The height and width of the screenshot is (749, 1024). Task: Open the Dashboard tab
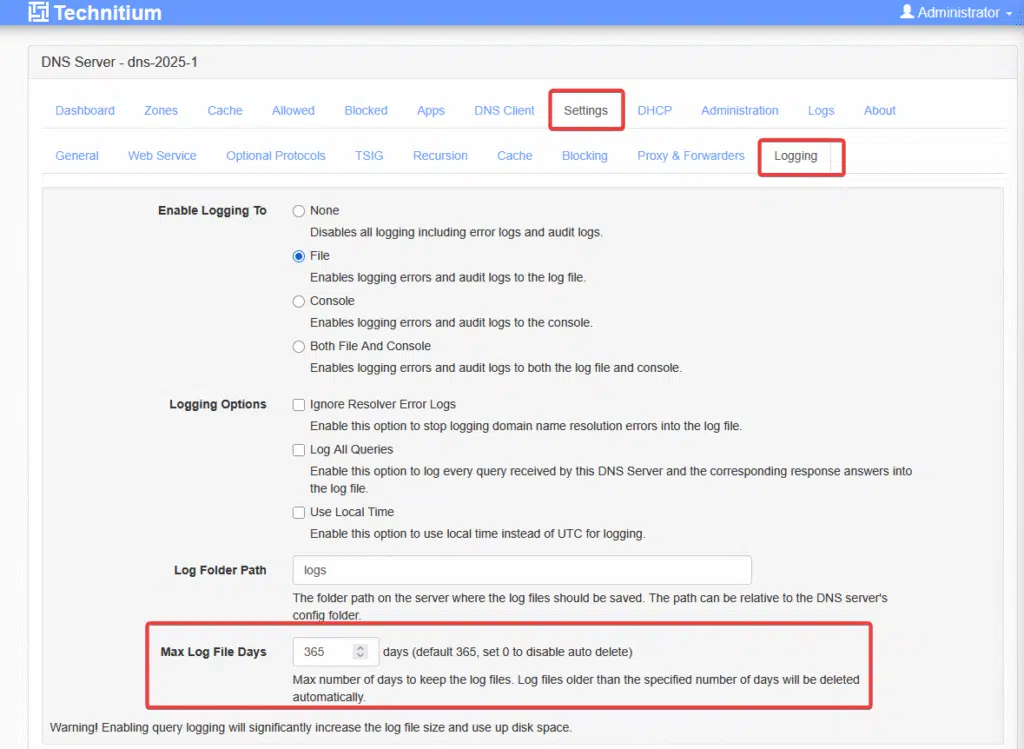coord(85,111)
